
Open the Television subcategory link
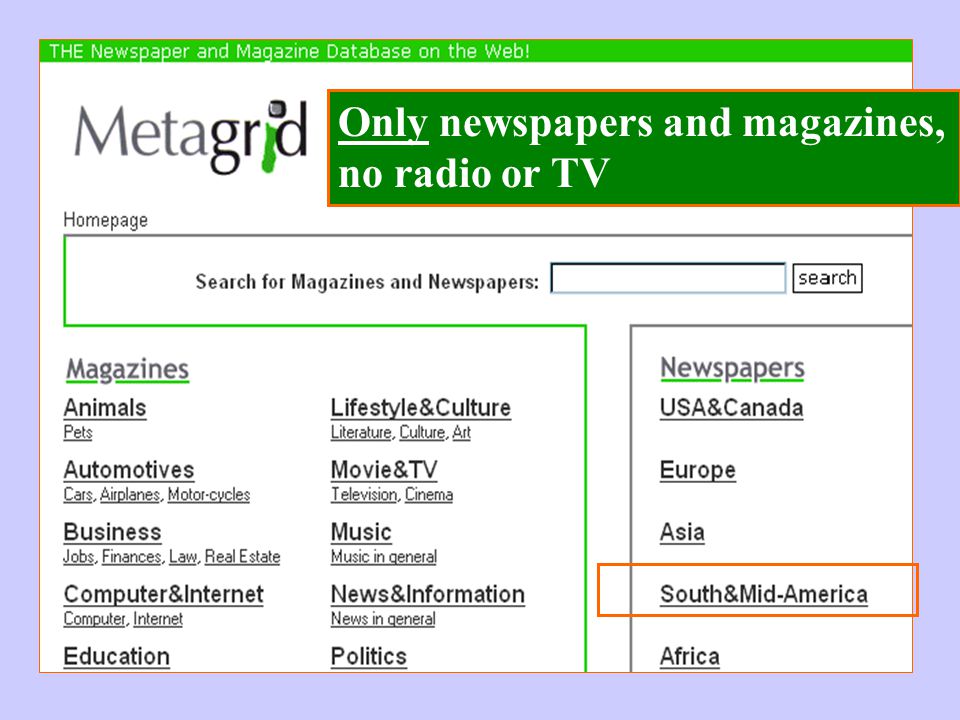pos(364,495)
